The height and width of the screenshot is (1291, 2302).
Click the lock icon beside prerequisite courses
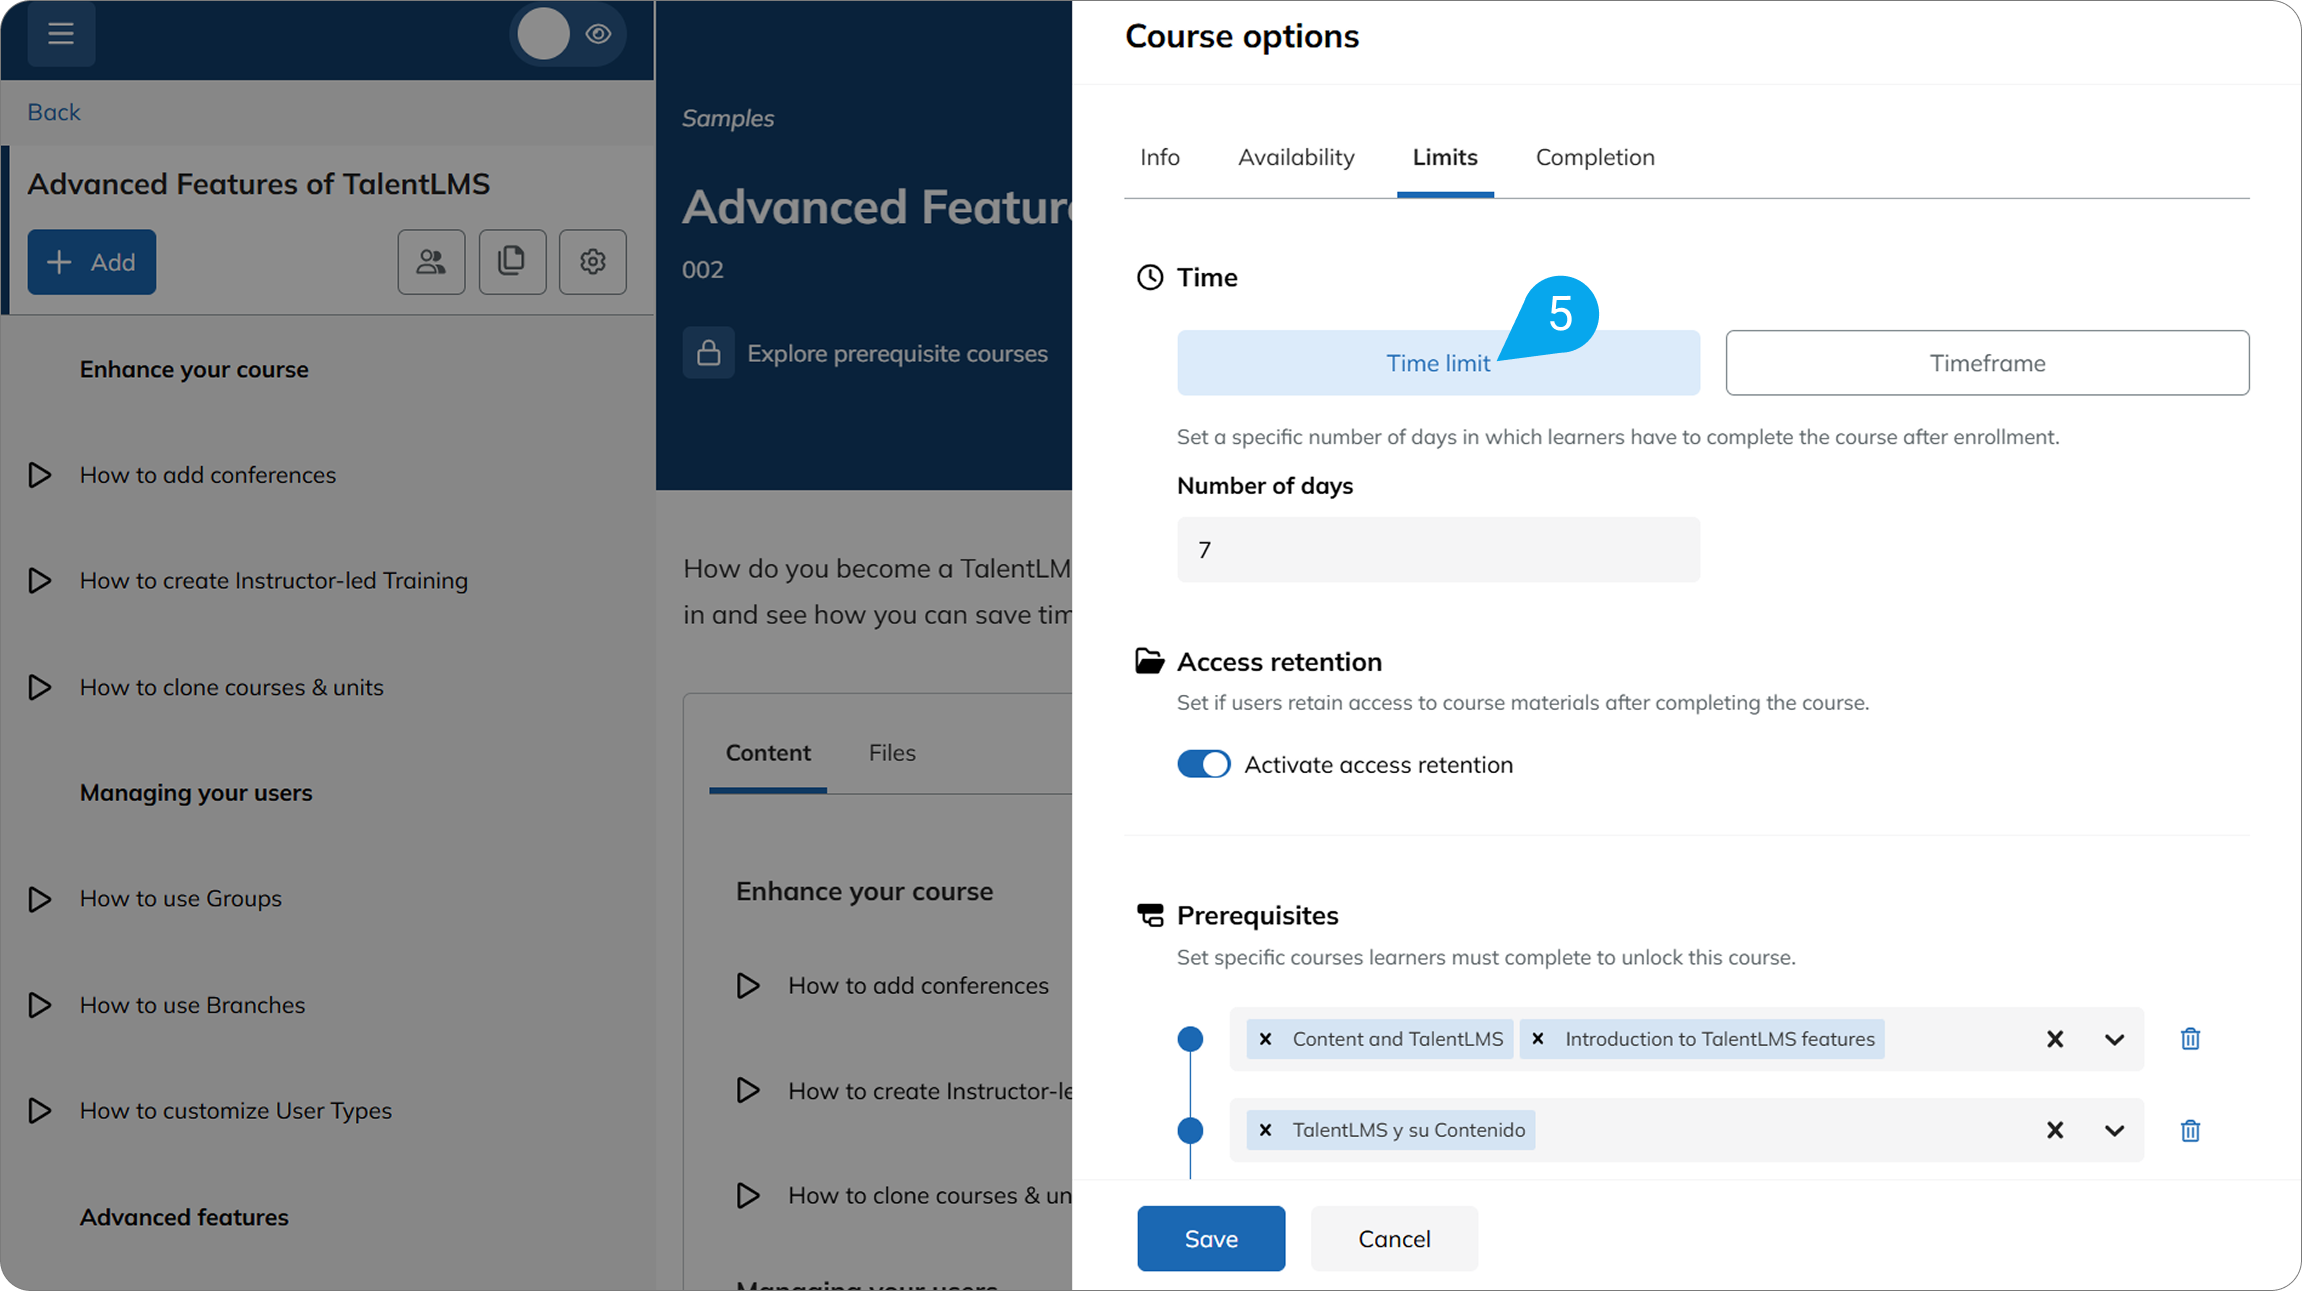[x=709, y=353]
